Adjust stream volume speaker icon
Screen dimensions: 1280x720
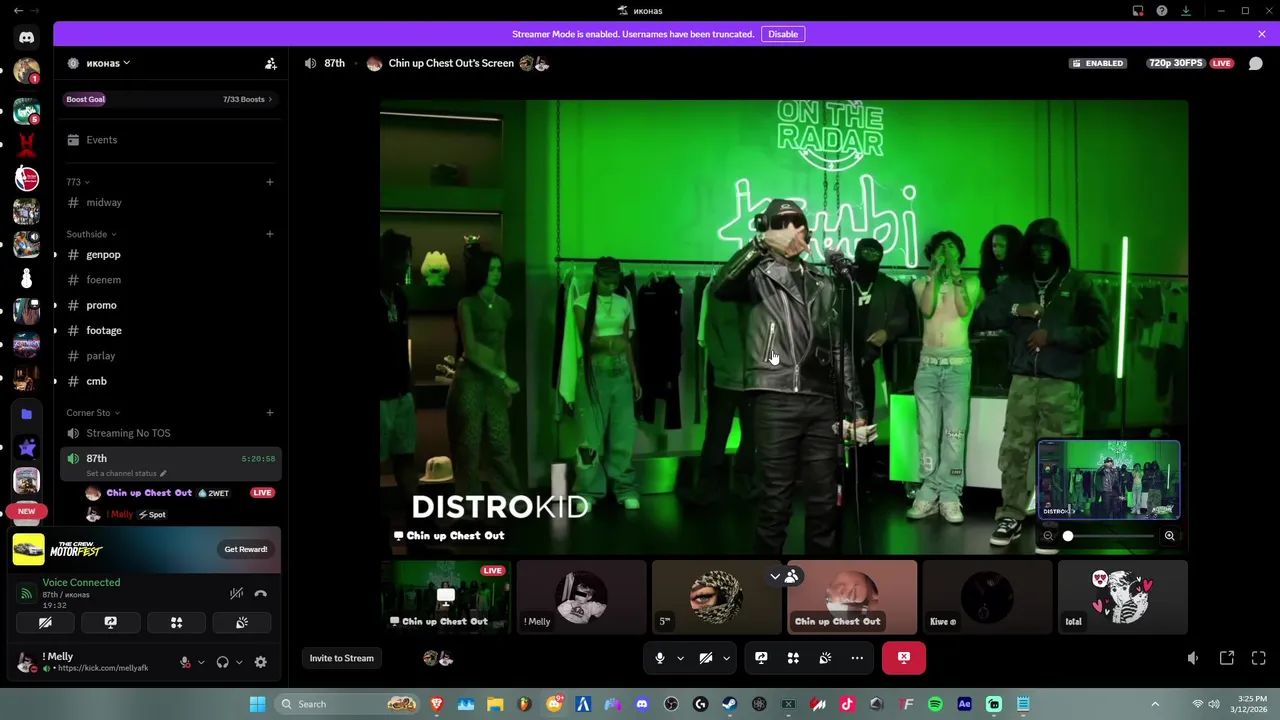tap(1193, 658)
